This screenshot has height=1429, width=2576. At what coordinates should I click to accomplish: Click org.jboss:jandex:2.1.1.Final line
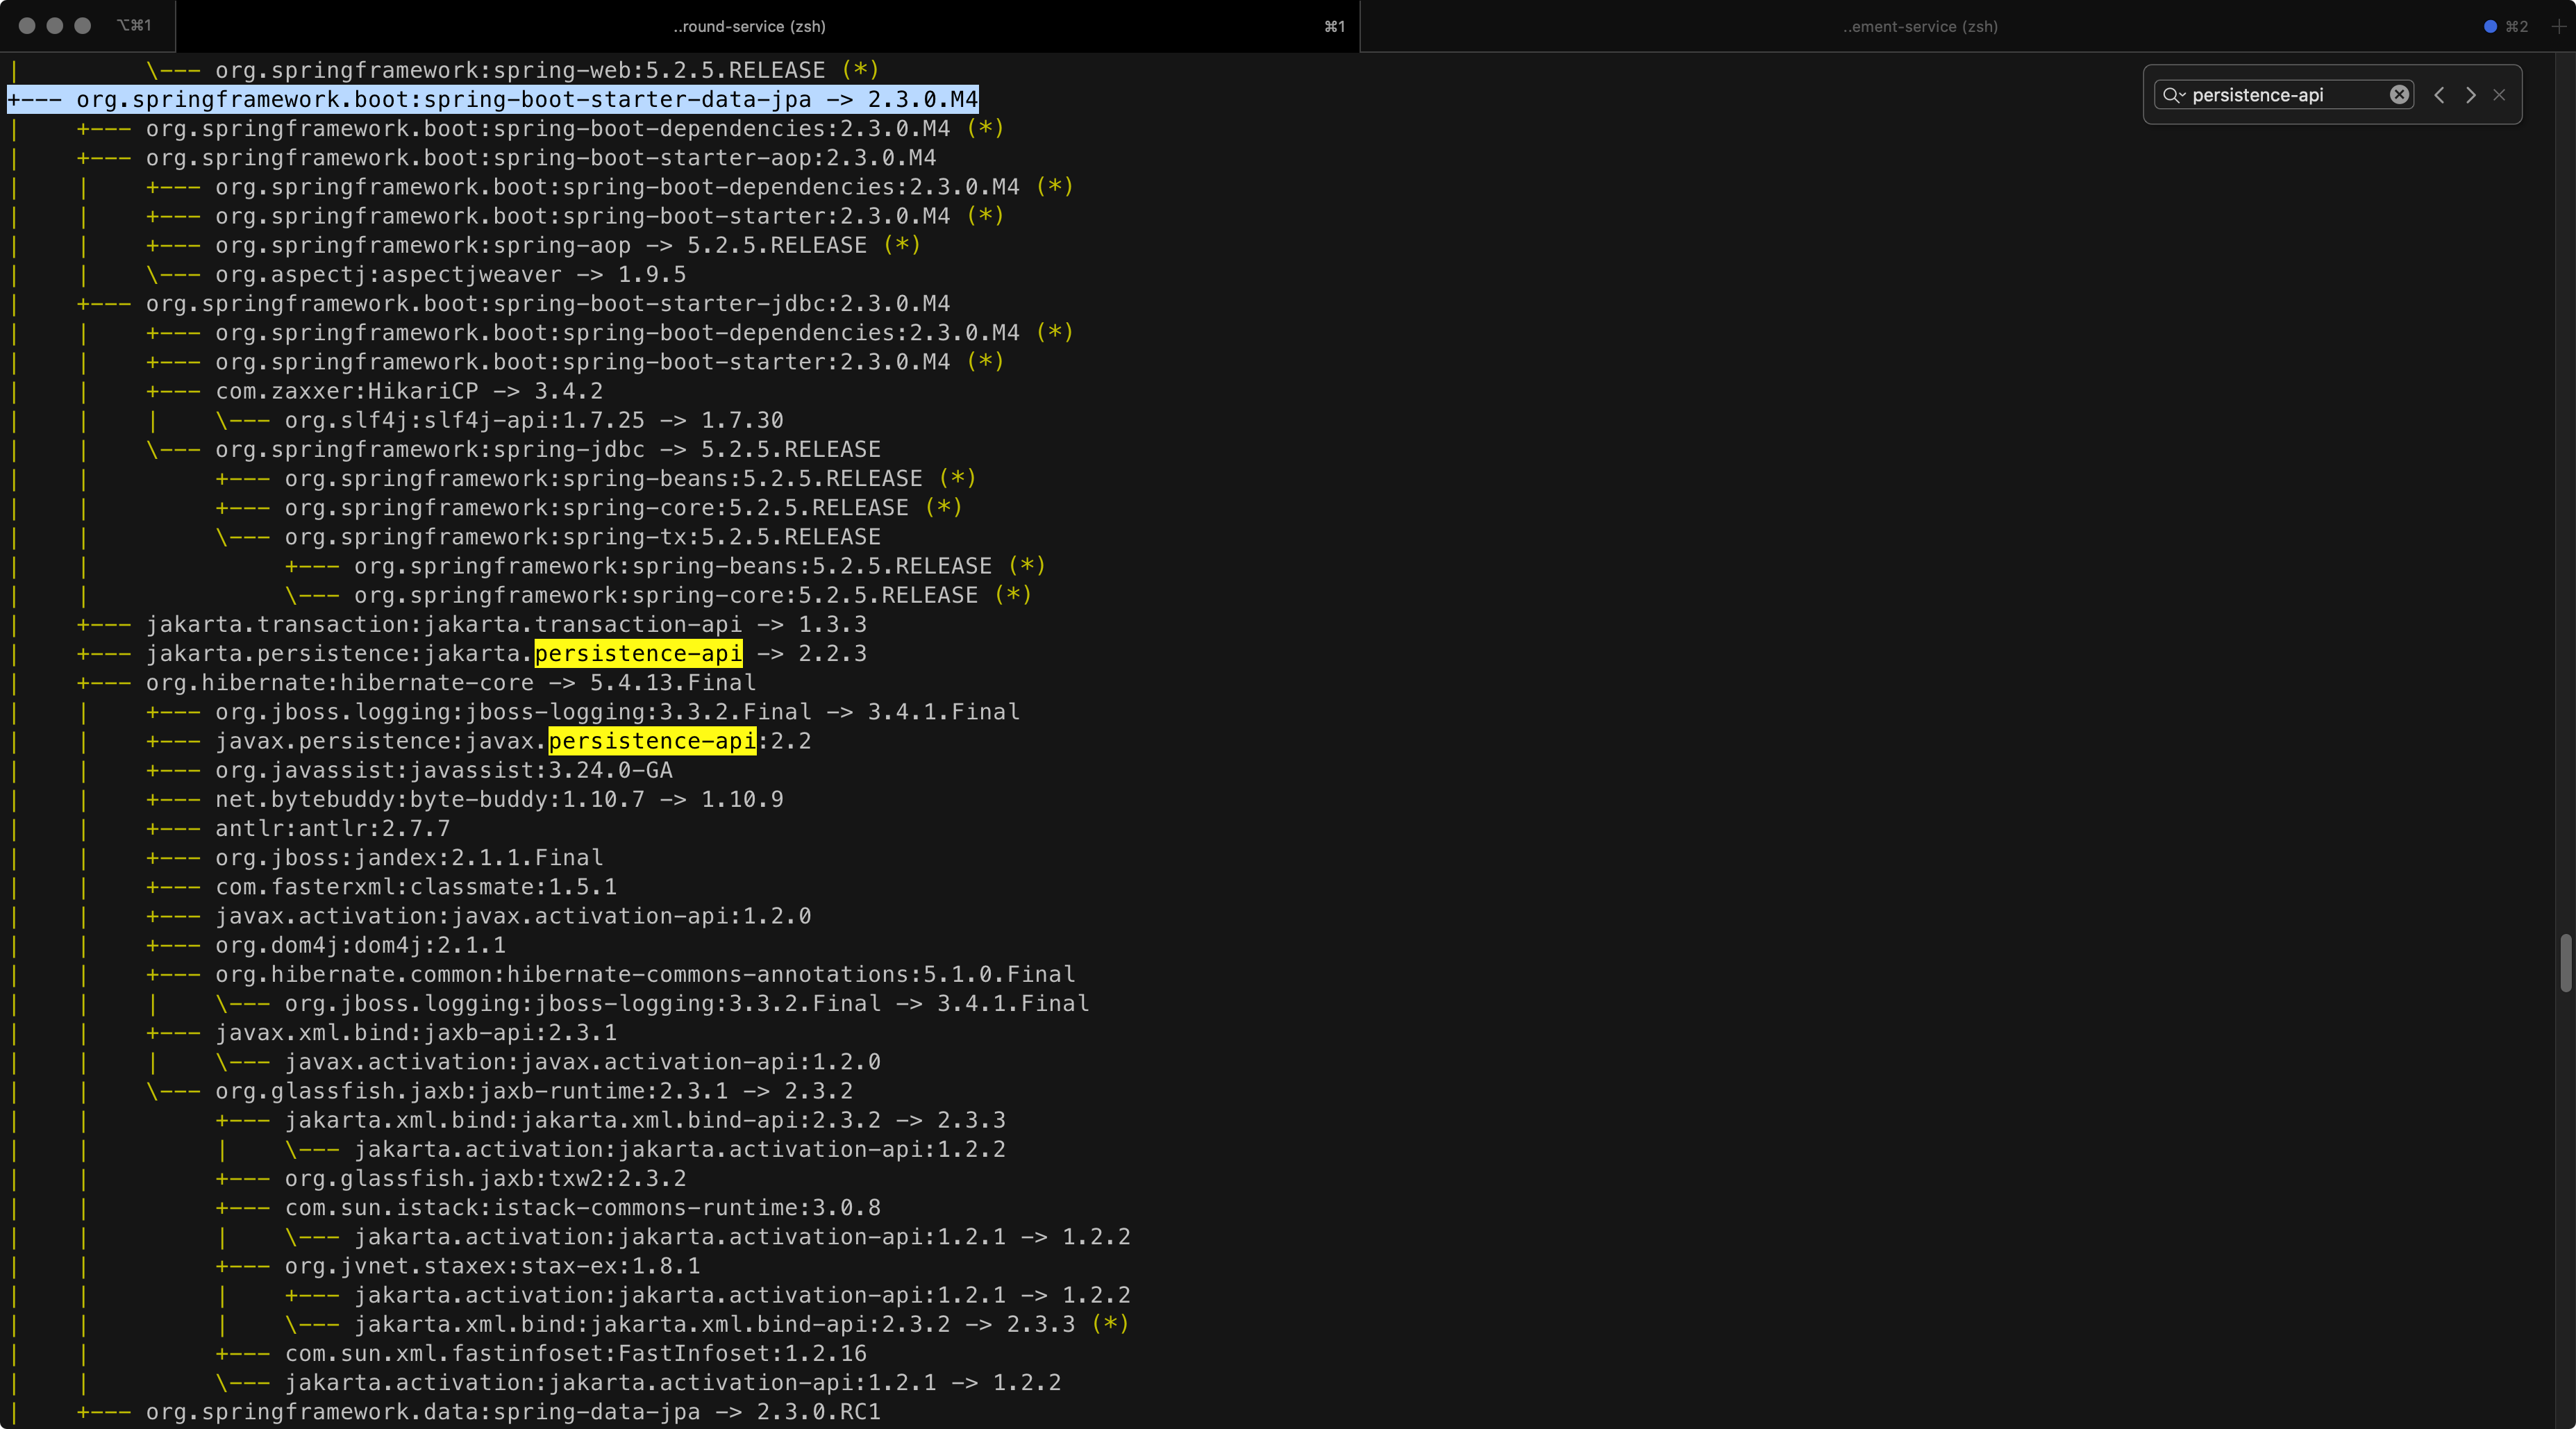(x=409, y=857)
